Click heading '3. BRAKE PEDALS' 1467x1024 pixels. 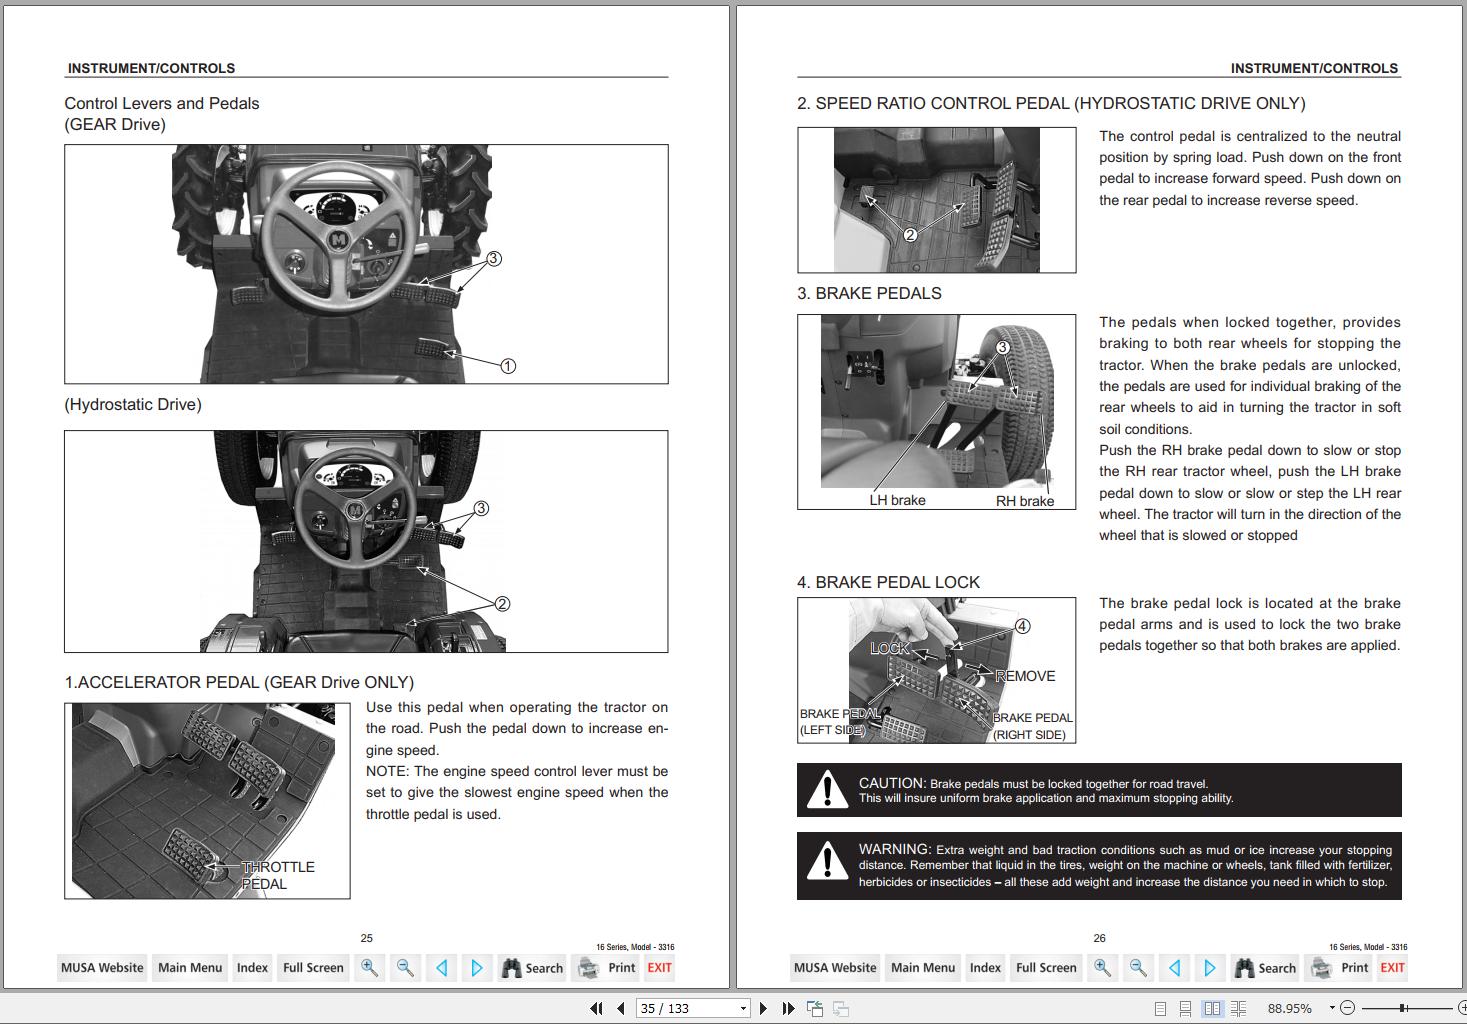point(869,293)
